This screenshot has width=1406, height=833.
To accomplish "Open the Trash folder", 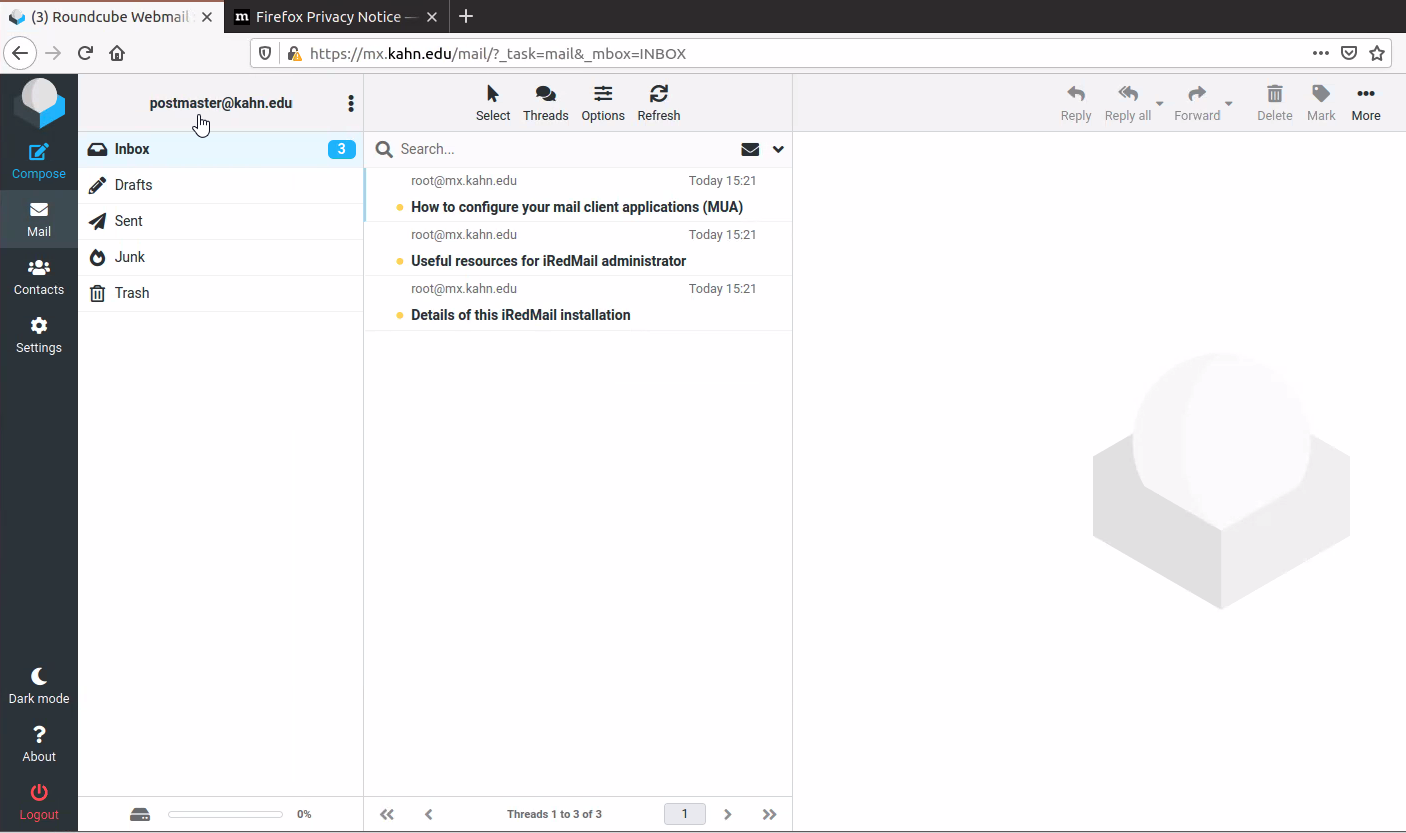I will pos(221,293).
